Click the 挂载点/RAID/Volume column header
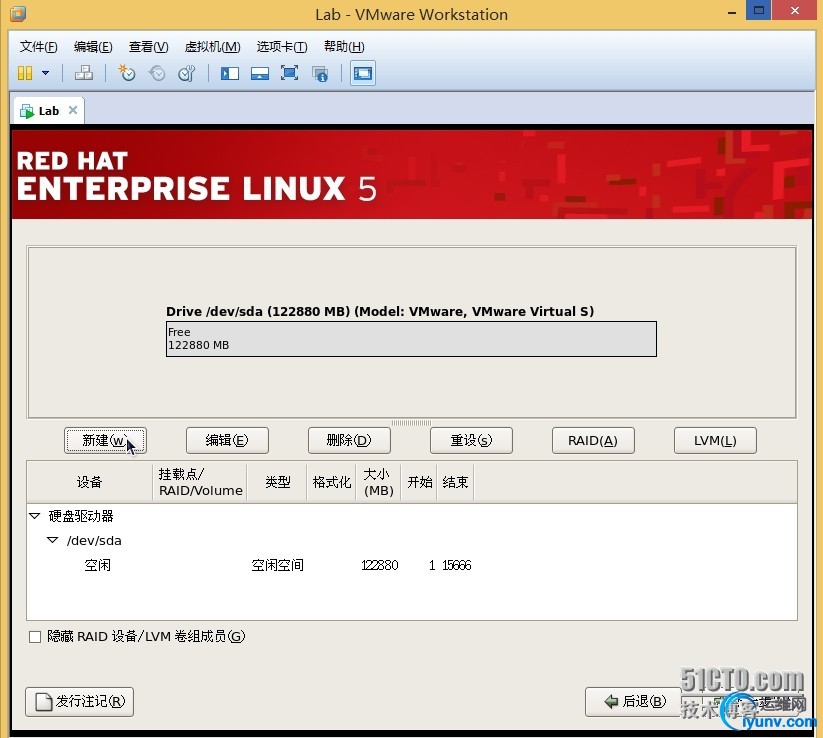 pos(200,482)
